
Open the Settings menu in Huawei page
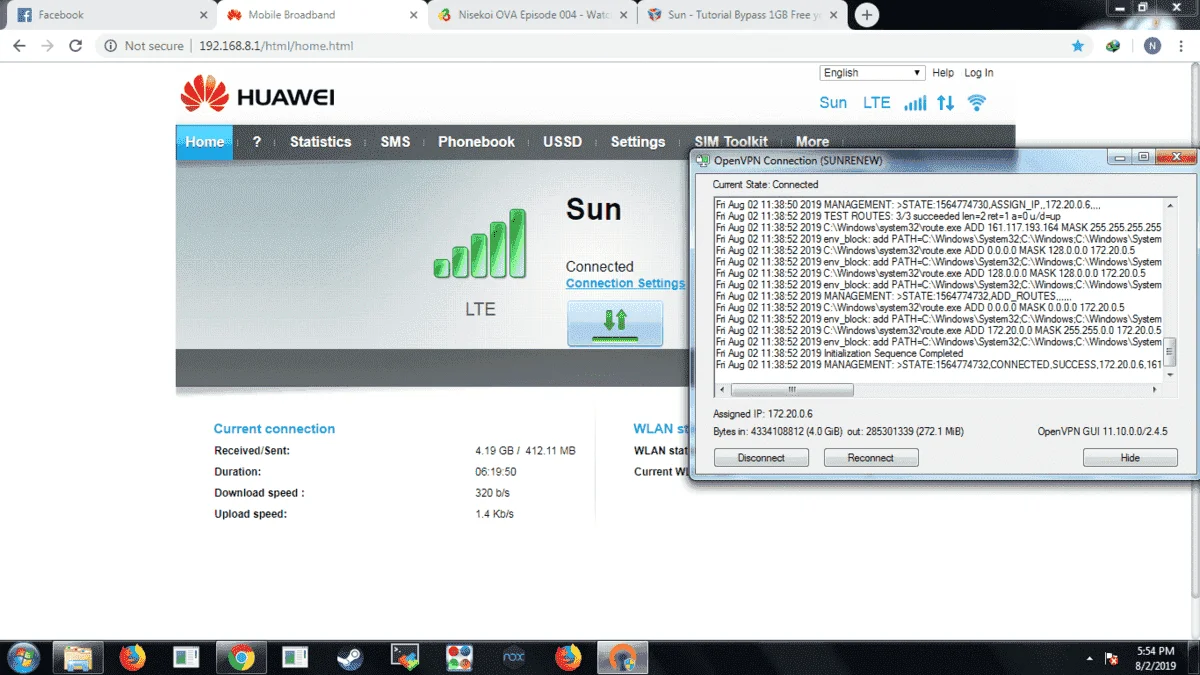(x=638, y=142)
